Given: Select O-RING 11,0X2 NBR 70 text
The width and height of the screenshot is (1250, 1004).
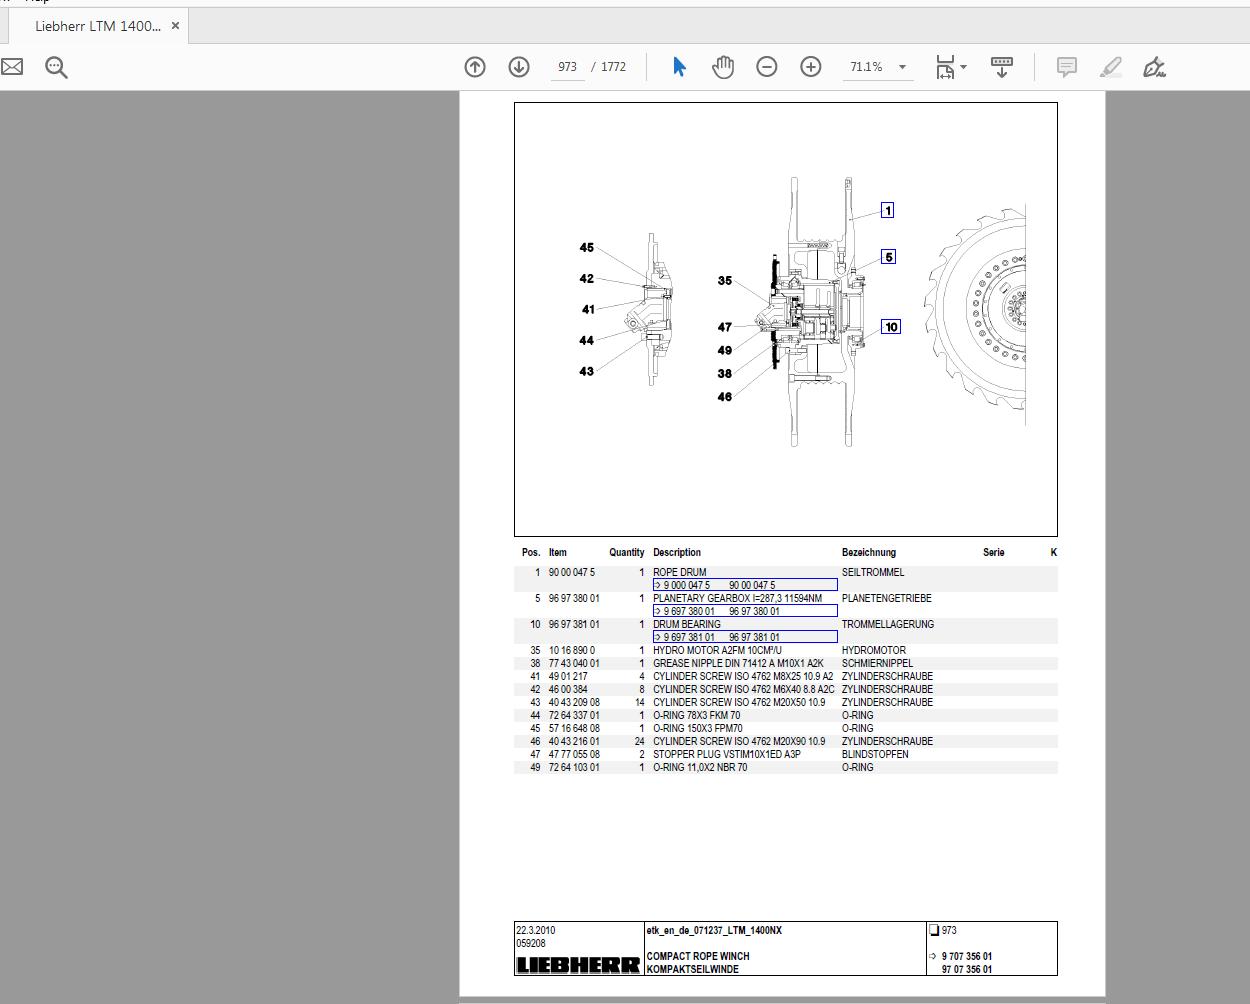Looking at the screenshot, I should tap(700, 767).
